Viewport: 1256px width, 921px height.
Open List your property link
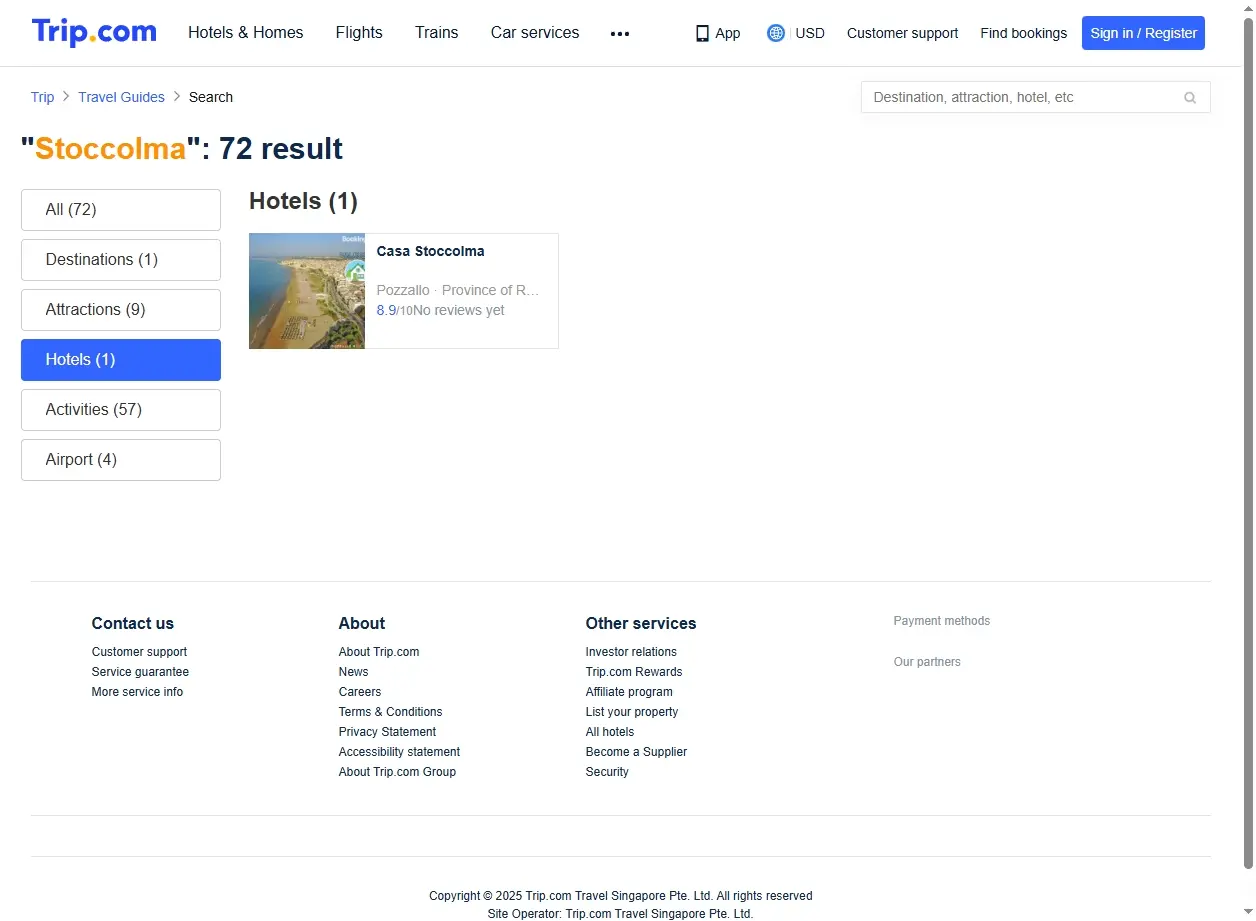click(x=632, y=712)
